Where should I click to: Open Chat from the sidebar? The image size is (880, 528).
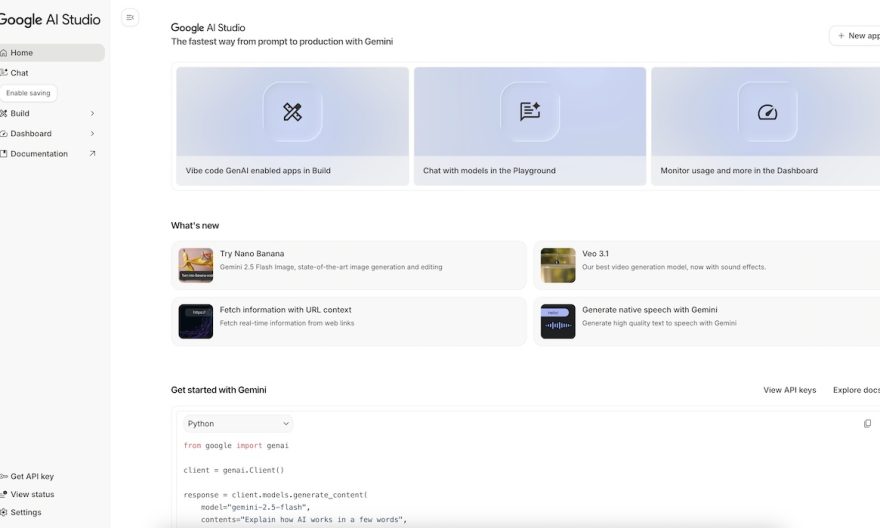pyautogui.click(x=19, y=73)
